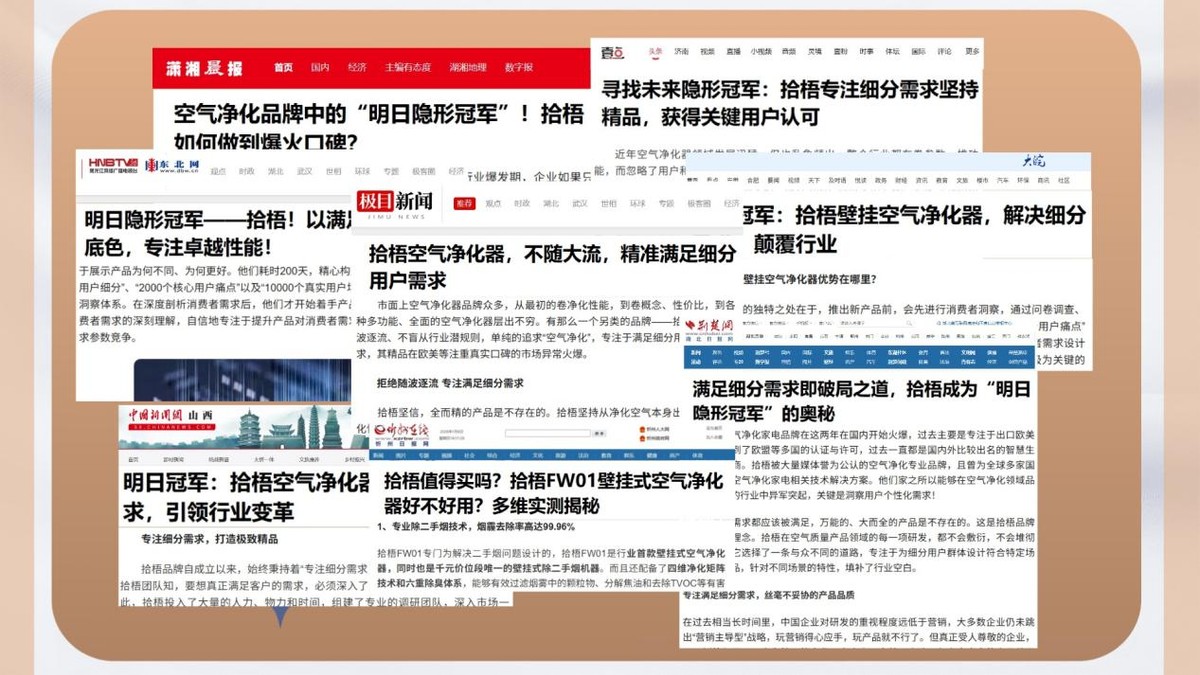Open the 首页 tab on 潇湘晨报 header
The width and height of the screenshot is (1200, 675).
pos(284,67)
